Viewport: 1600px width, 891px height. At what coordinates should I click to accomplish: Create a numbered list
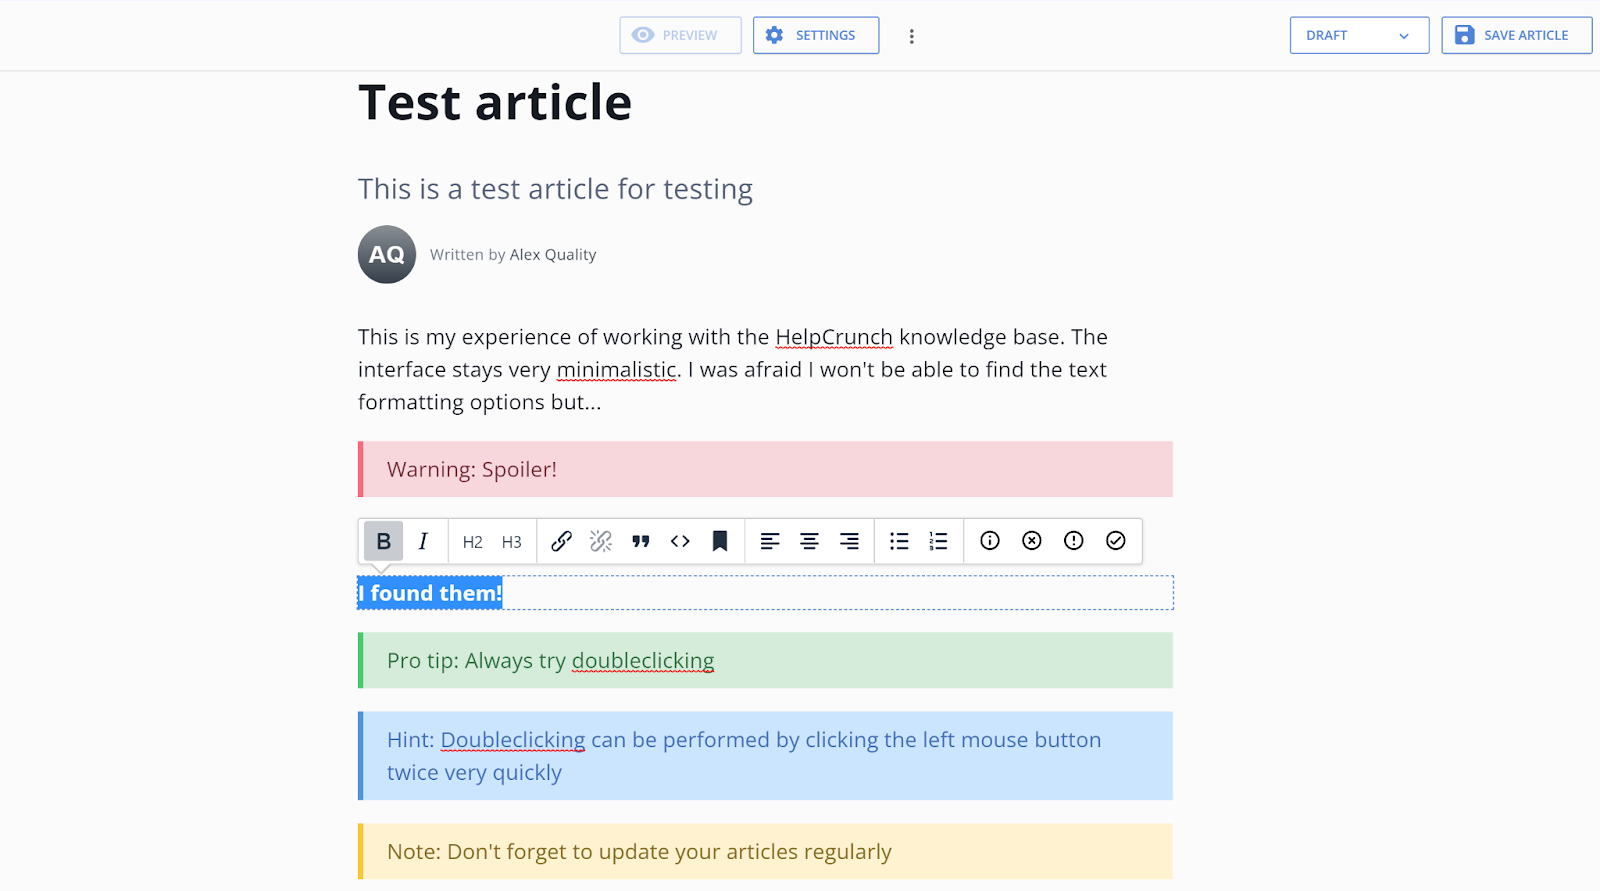(x=938, y=541)
